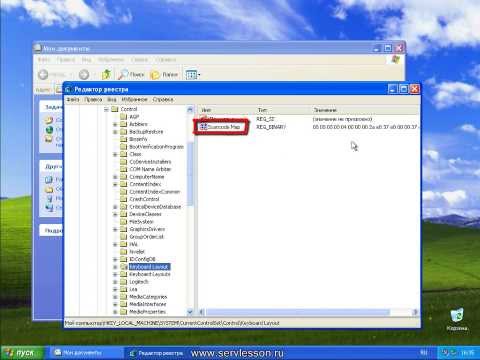Screen dimensions: 480x360
Task: Open the Сервис menu in My Documents window
Action: tap(139, 60)
